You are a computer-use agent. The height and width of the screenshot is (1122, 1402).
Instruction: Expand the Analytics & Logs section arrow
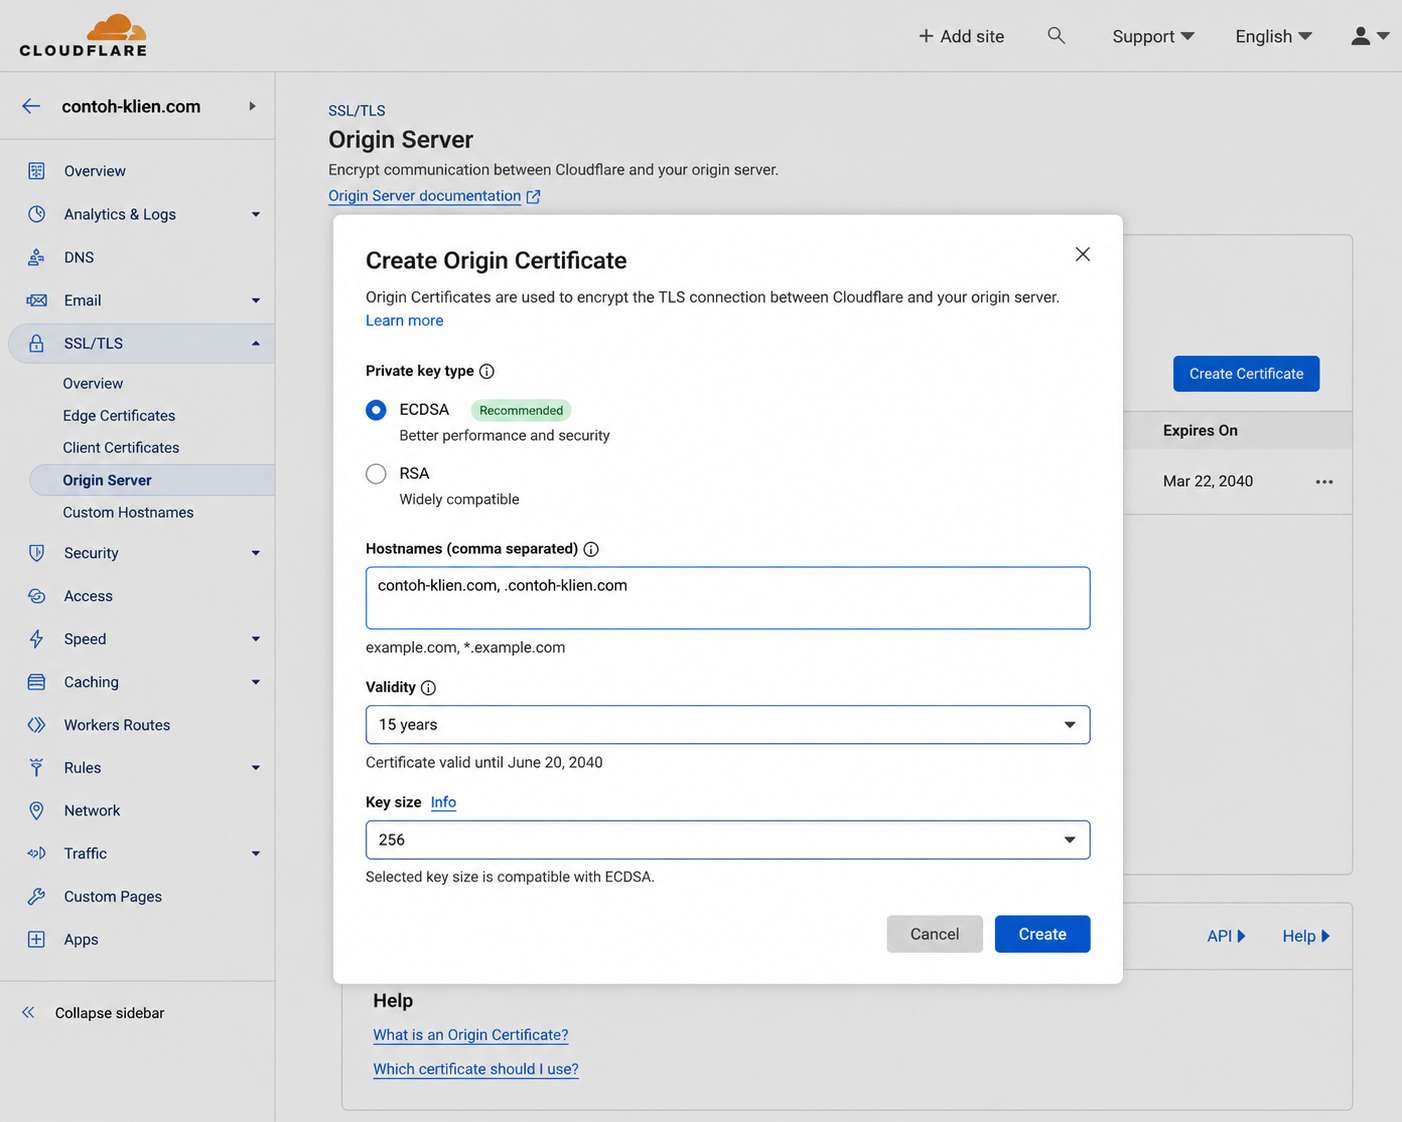point(256,215)
